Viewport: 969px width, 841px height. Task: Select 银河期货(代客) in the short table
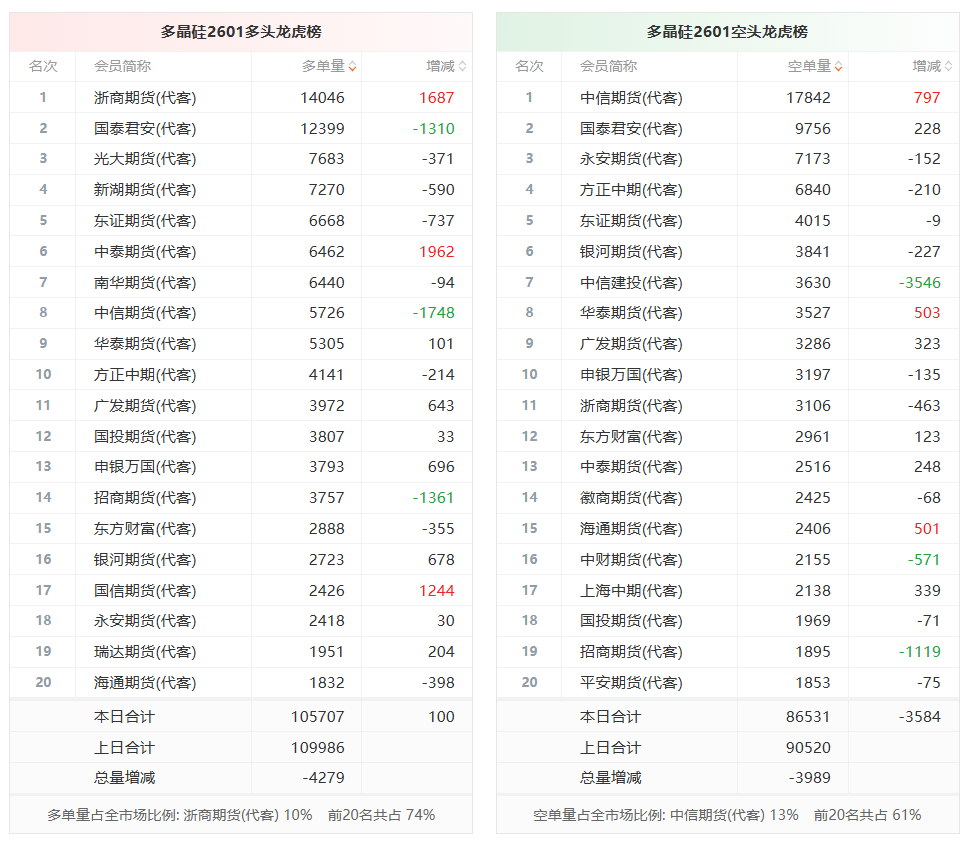(631, 251)
